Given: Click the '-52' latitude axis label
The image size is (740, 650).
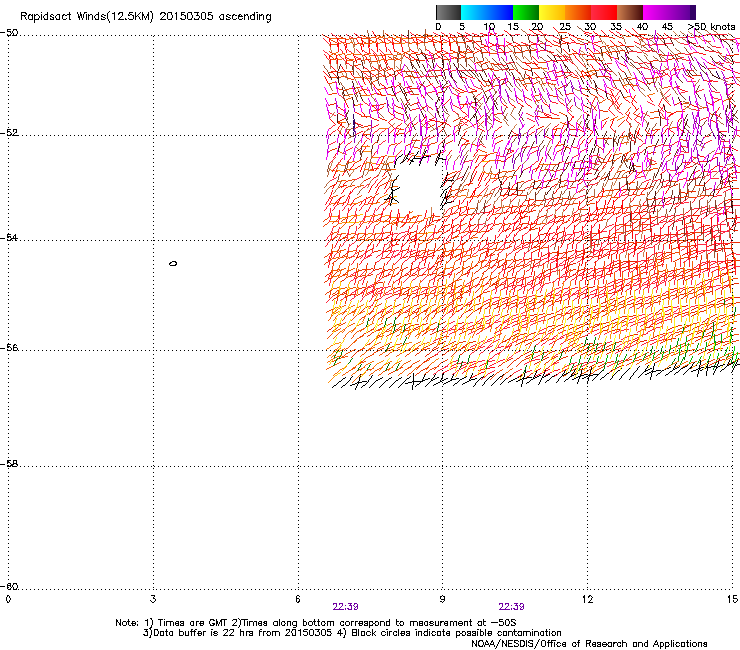Looking at the screenshot, I should [9, 133].
